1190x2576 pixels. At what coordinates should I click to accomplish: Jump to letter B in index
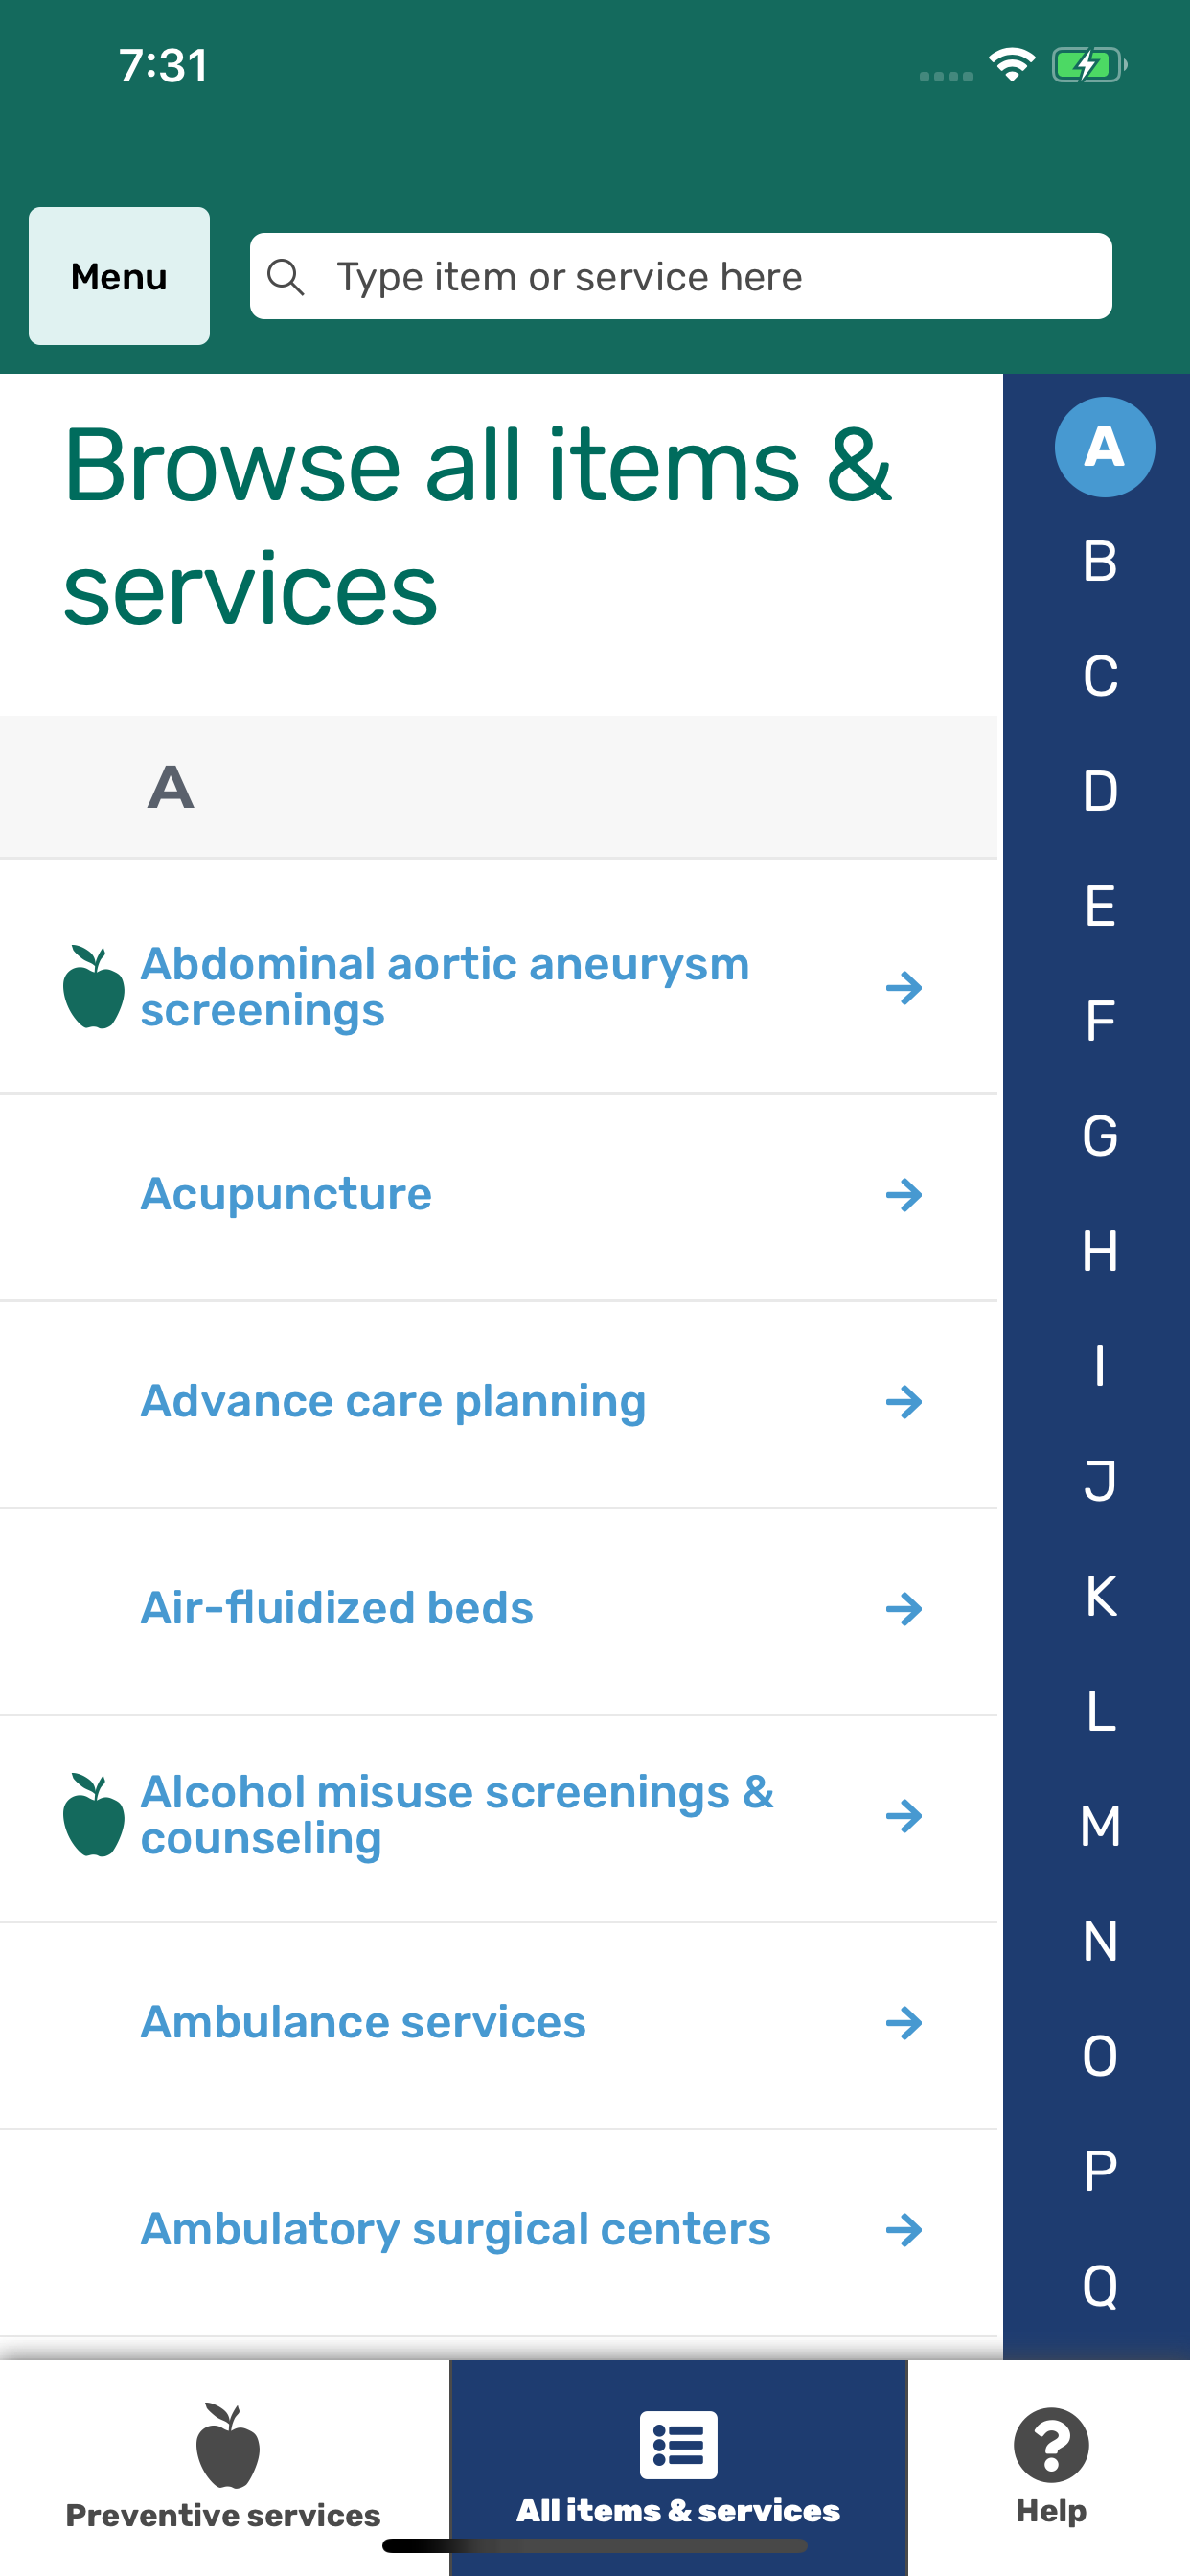[1100, 561]
